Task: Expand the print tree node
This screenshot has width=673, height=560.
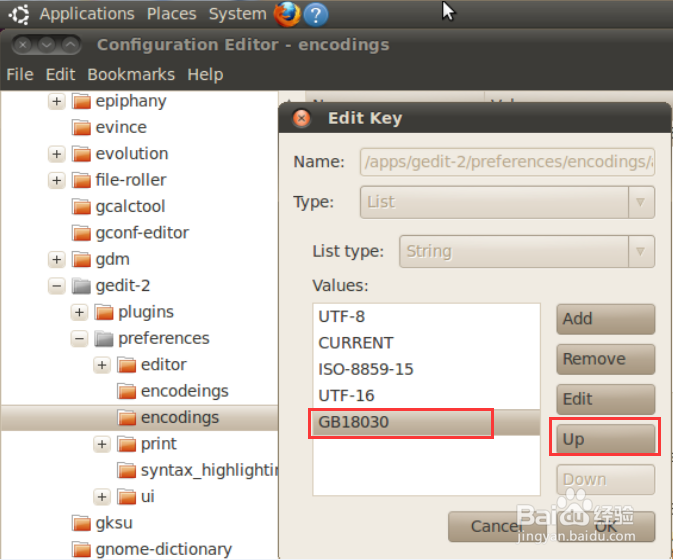Action: point(102,444)
